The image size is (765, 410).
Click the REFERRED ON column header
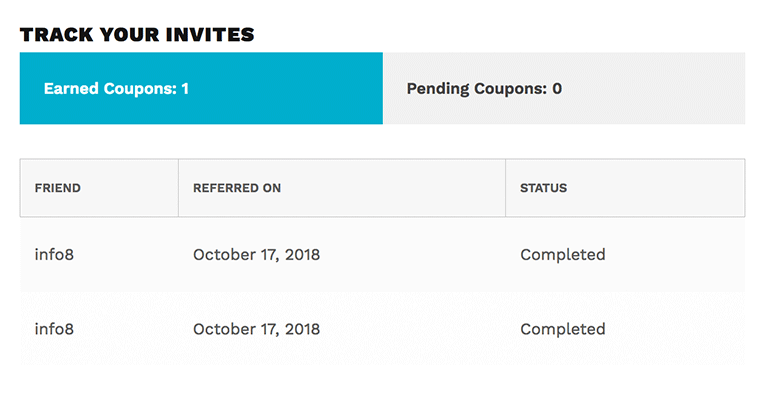click(x=237, y=188)
